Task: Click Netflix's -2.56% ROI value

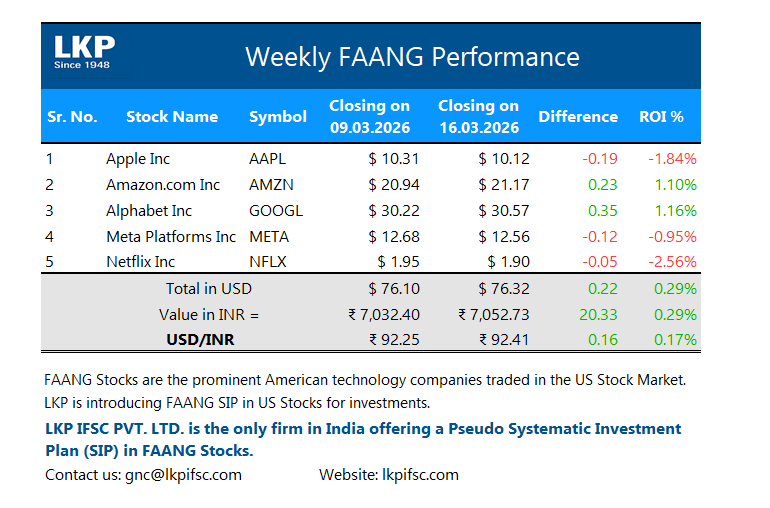Action: [x=672, y=262]
